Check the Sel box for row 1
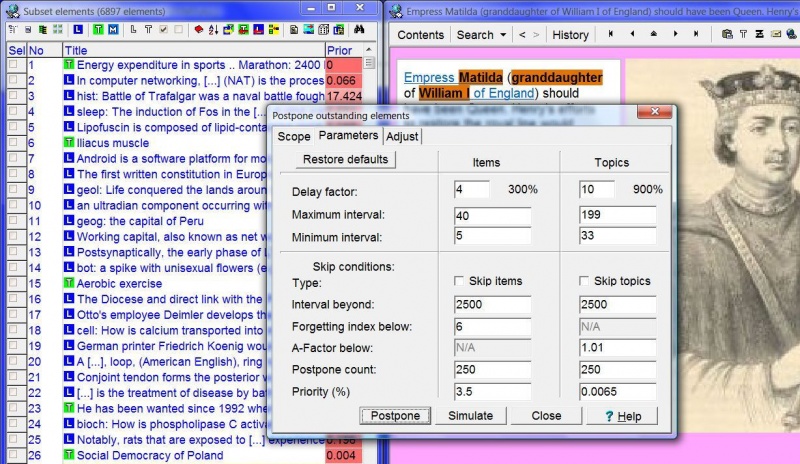 click(13, 64)
